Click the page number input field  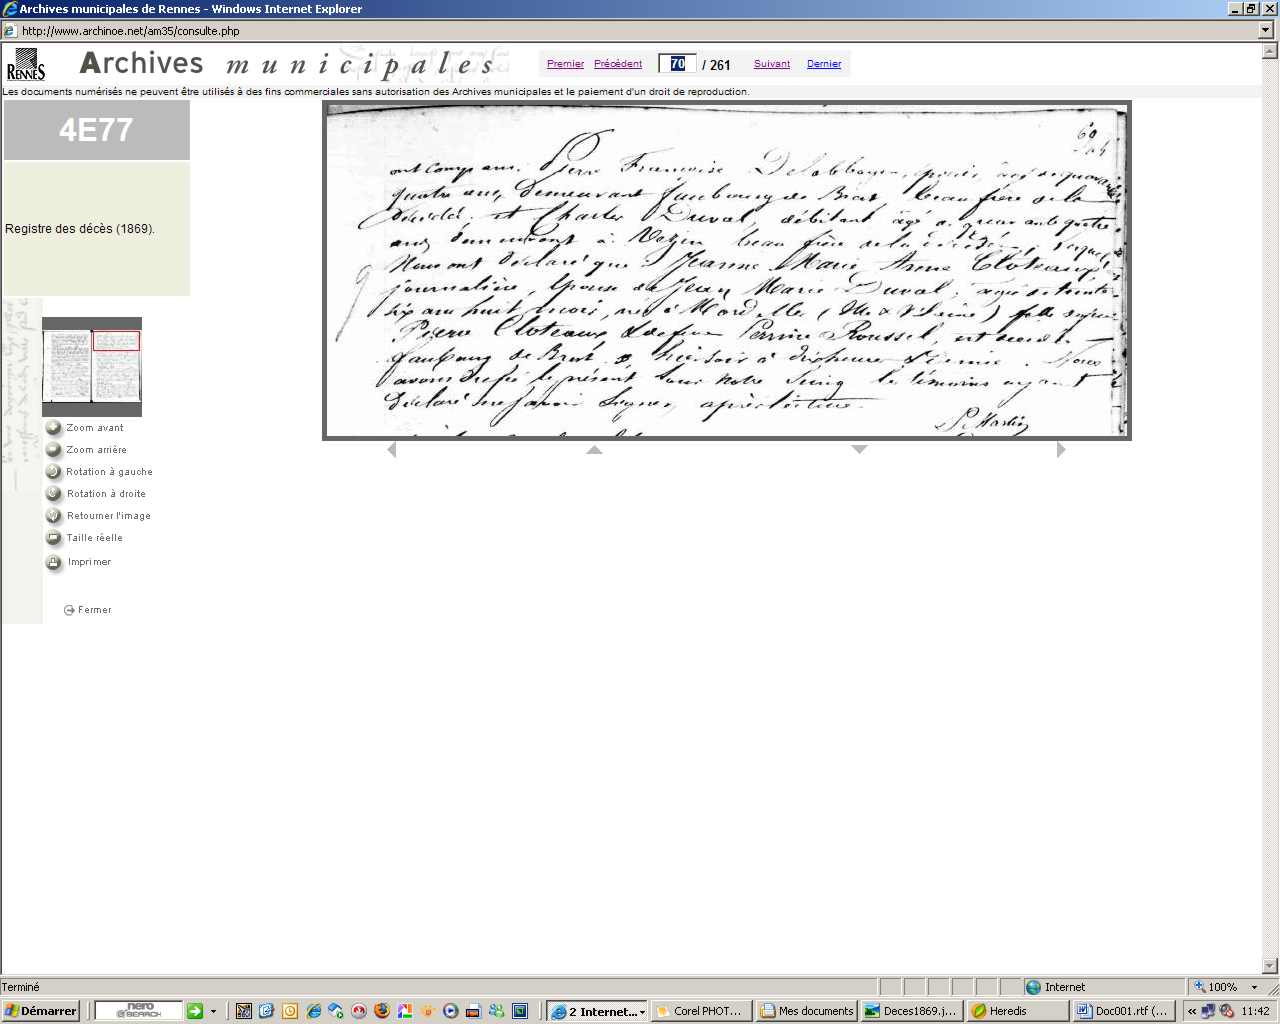coord(677,64)
